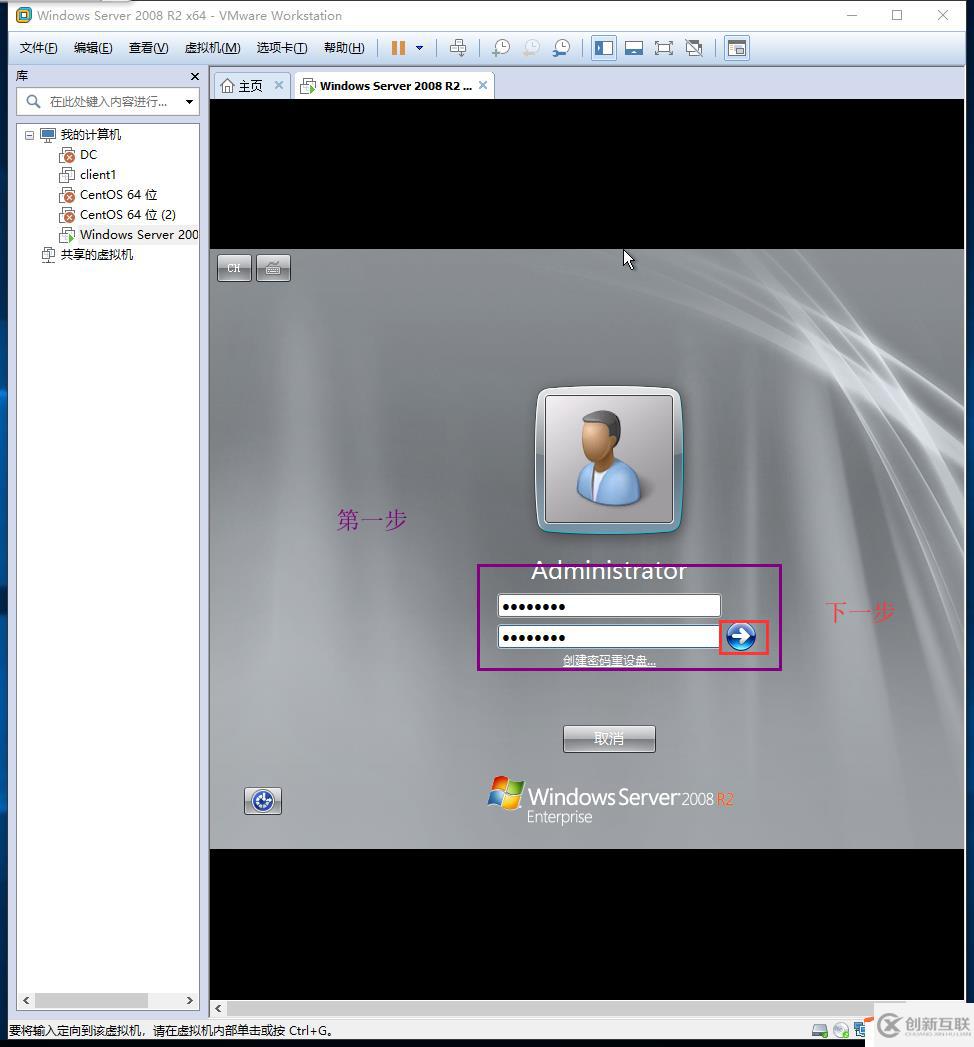This screenshot has width=974, height=1047.
Task: Click the CD/DVD drive status icon
Action: [x=841, y=1030]
